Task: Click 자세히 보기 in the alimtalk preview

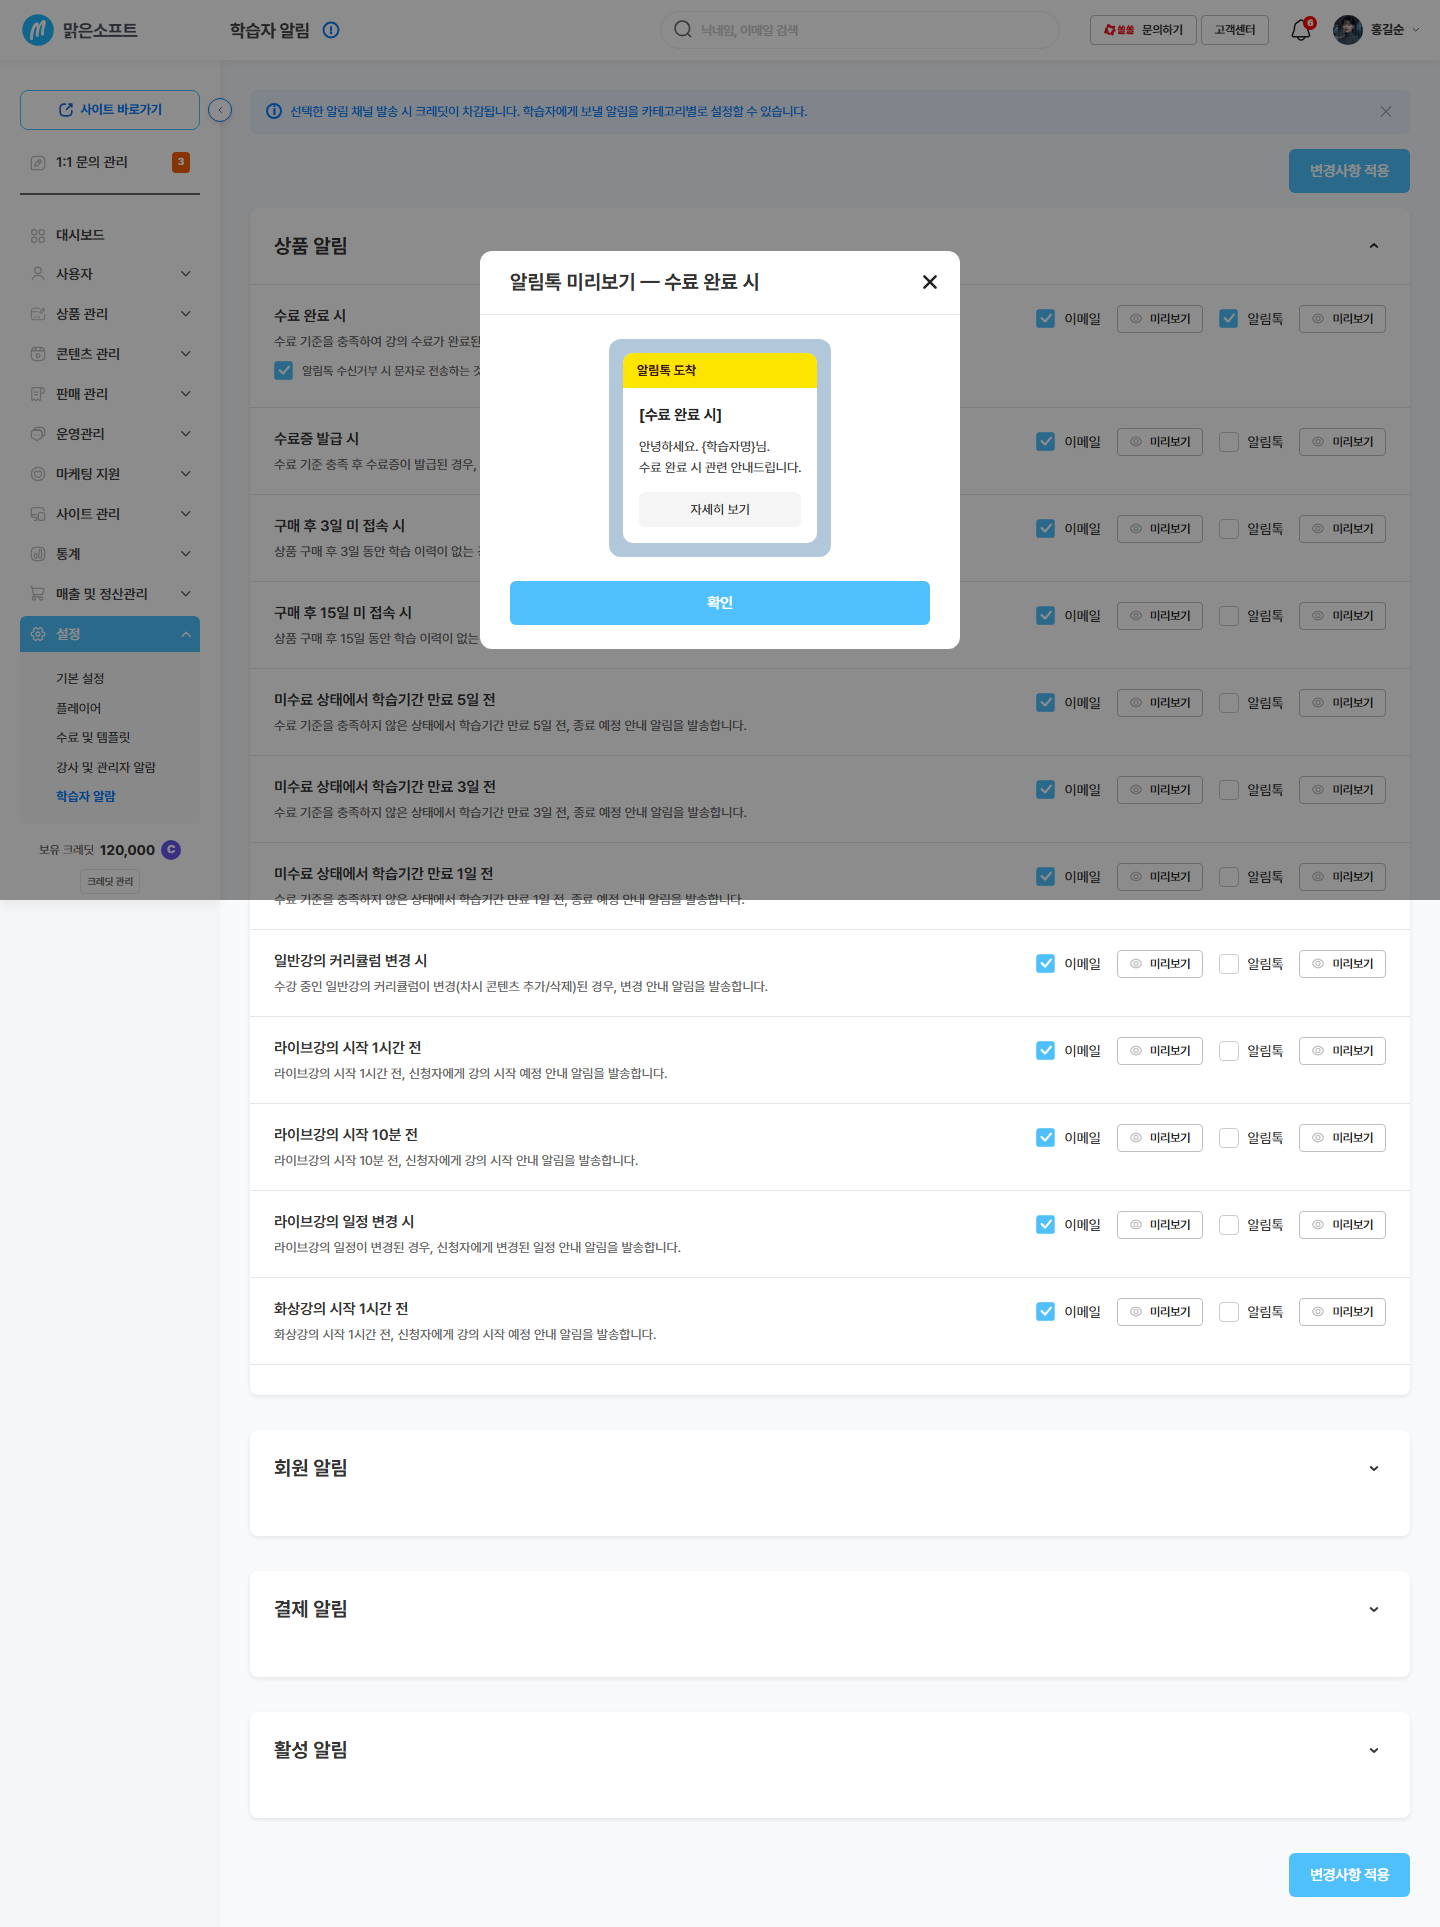Action: coord(720,509)
